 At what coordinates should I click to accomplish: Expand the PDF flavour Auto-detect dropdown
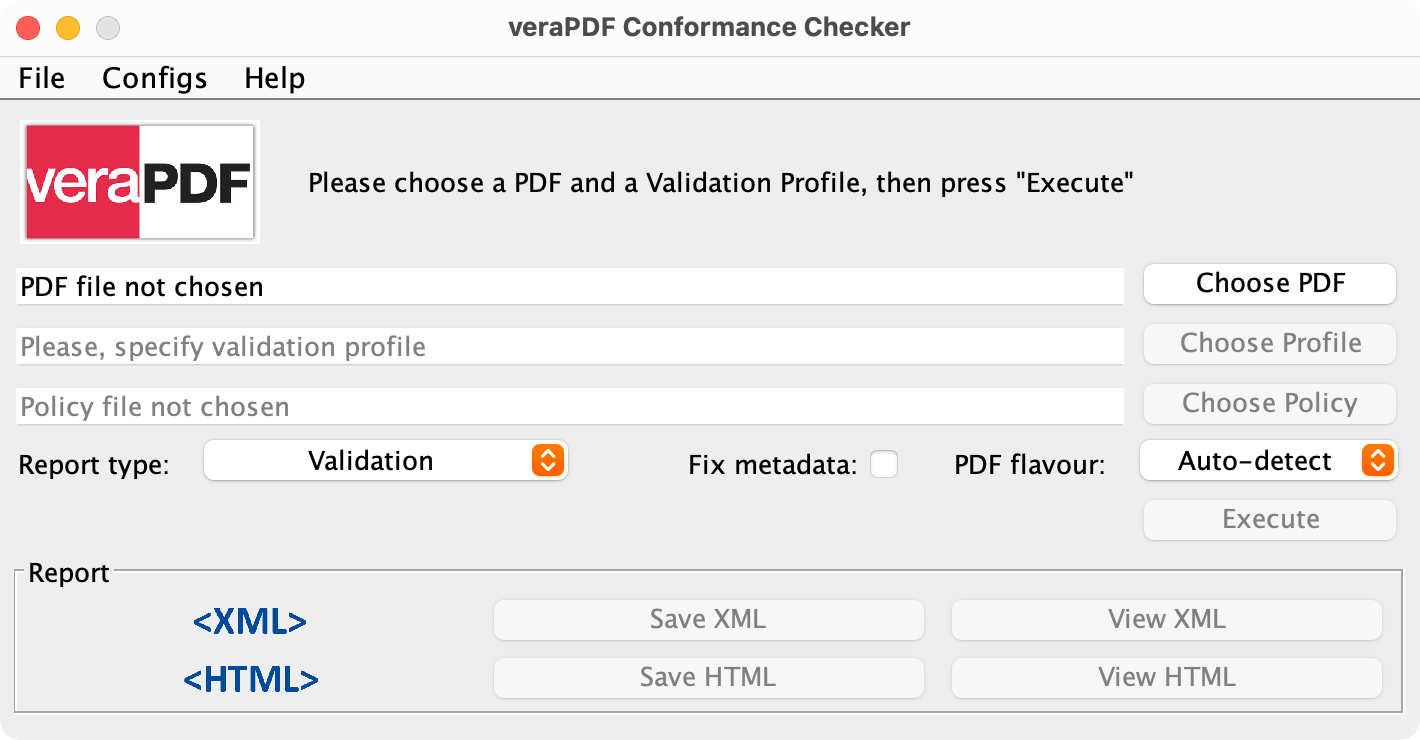click(1269, 461)
